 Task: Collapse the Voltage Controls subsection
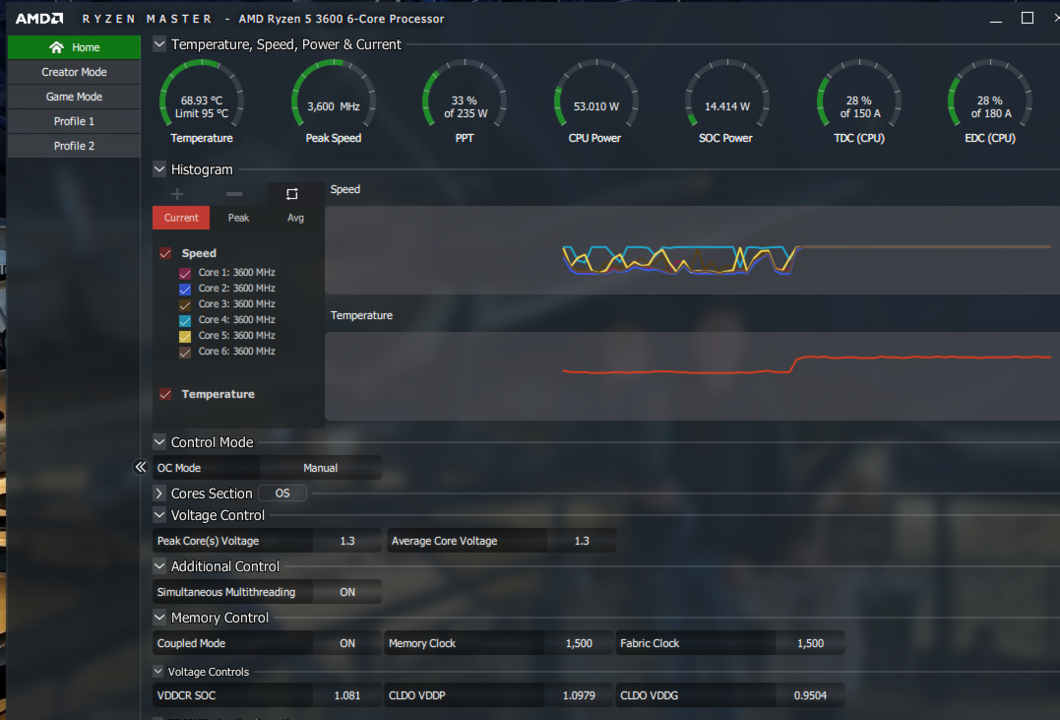click(x=158, y=671)
